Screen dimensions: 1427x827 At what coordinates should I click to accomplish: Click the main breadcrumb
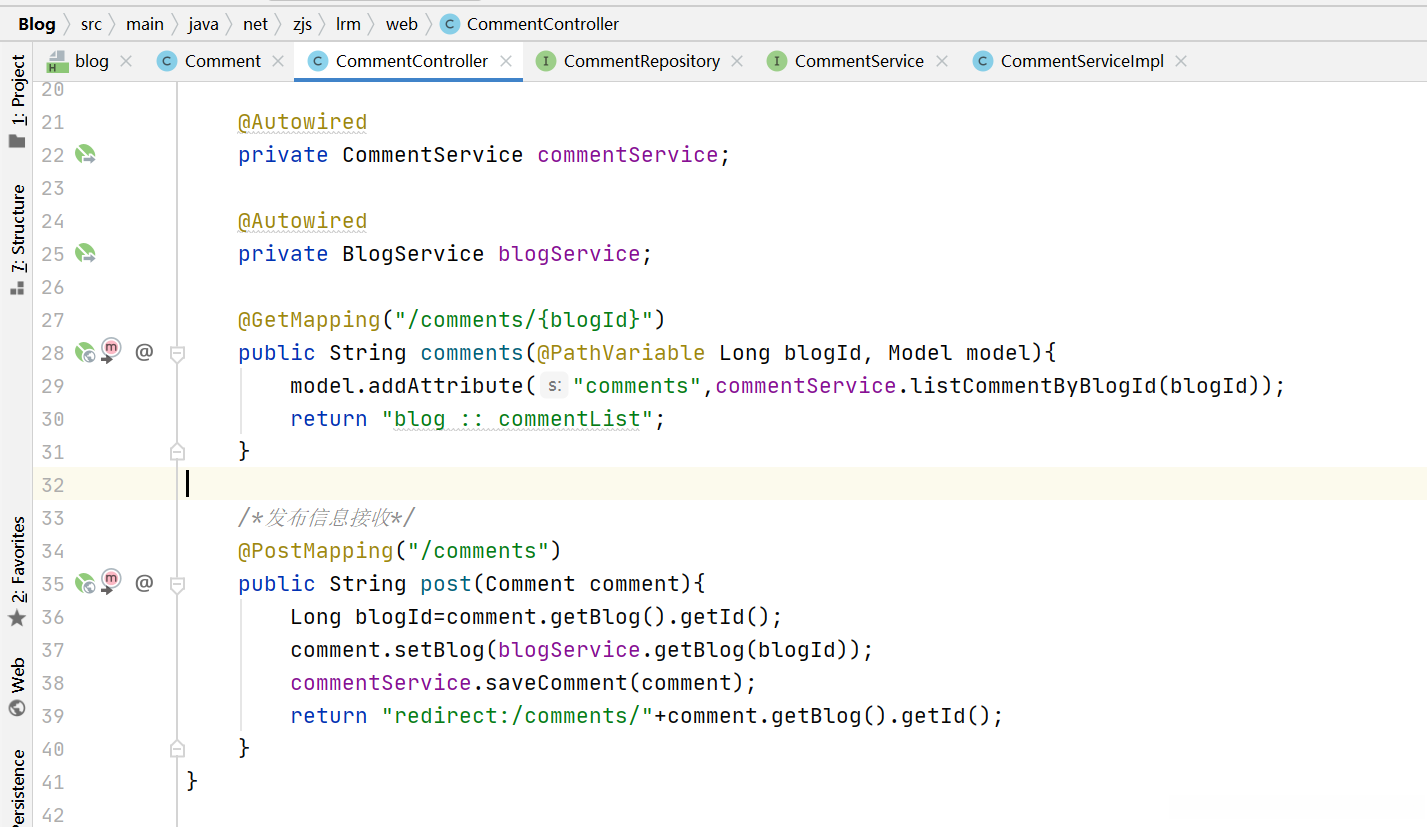coord(145,24)
